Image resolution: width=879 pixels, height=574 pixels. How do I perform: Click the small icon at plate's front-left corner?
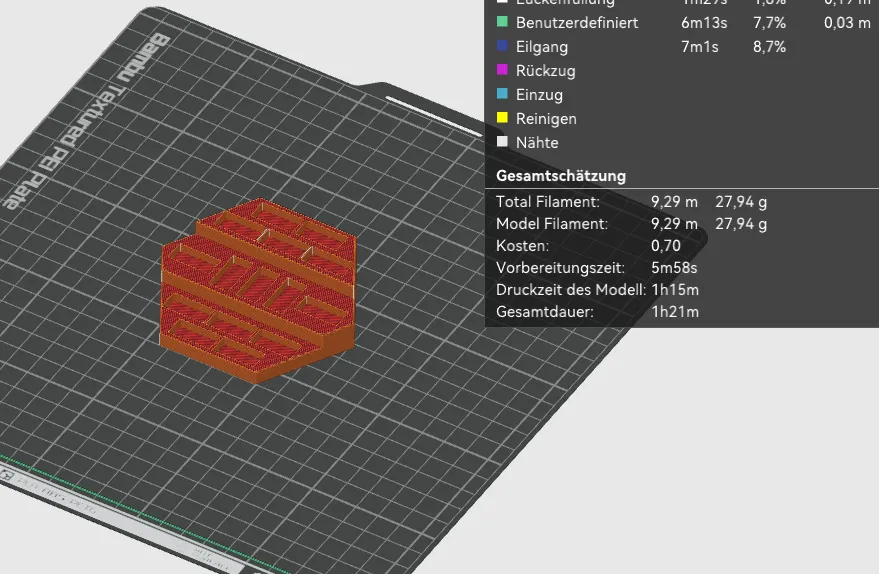pos(4,475)
